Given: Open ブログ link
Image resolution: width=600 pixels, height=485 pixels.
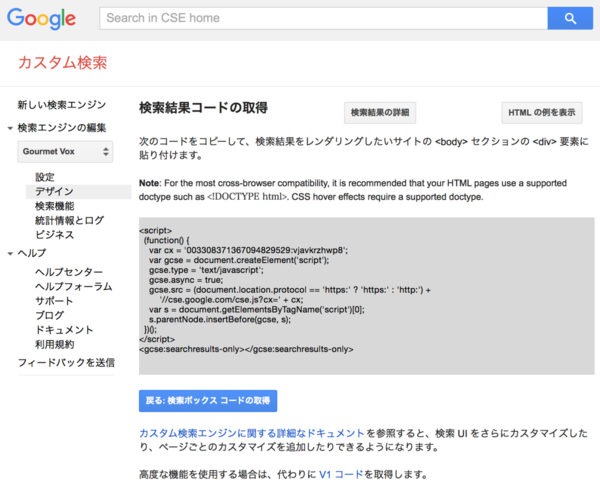Looking at the screenshot, I should click(49, 315).
